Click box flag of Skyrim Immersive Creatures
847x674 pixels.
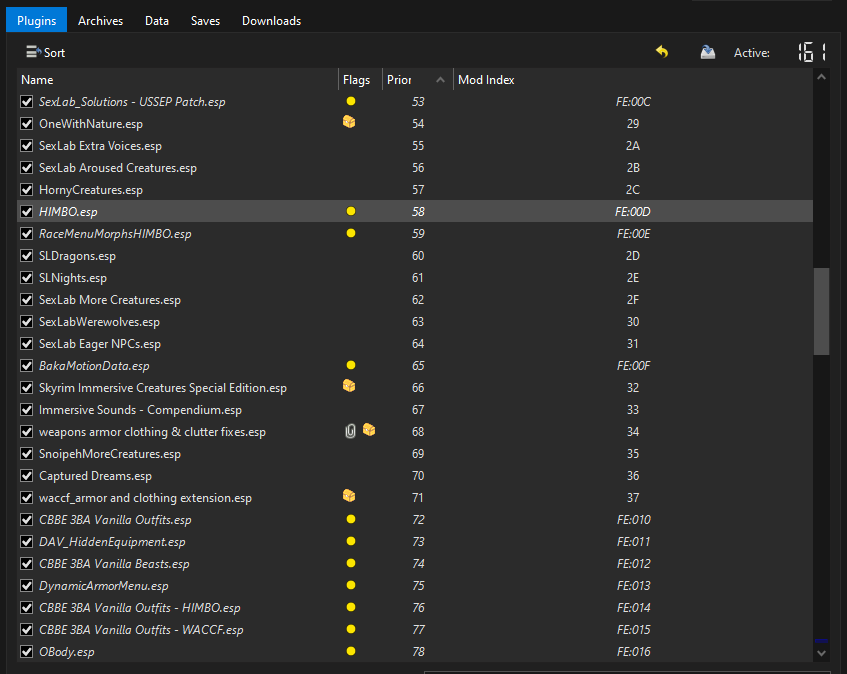tap(349, 386)
